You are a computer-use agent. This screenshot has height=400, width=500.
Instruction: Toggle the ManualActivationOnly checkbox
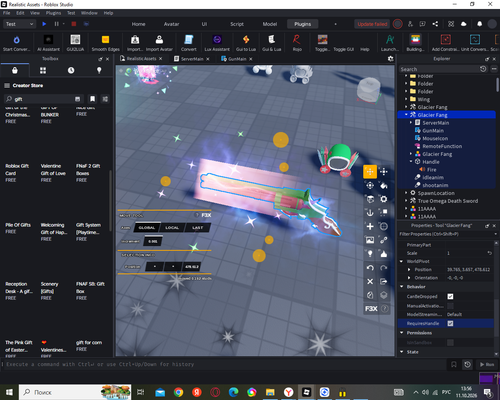[x=450, y=306]
